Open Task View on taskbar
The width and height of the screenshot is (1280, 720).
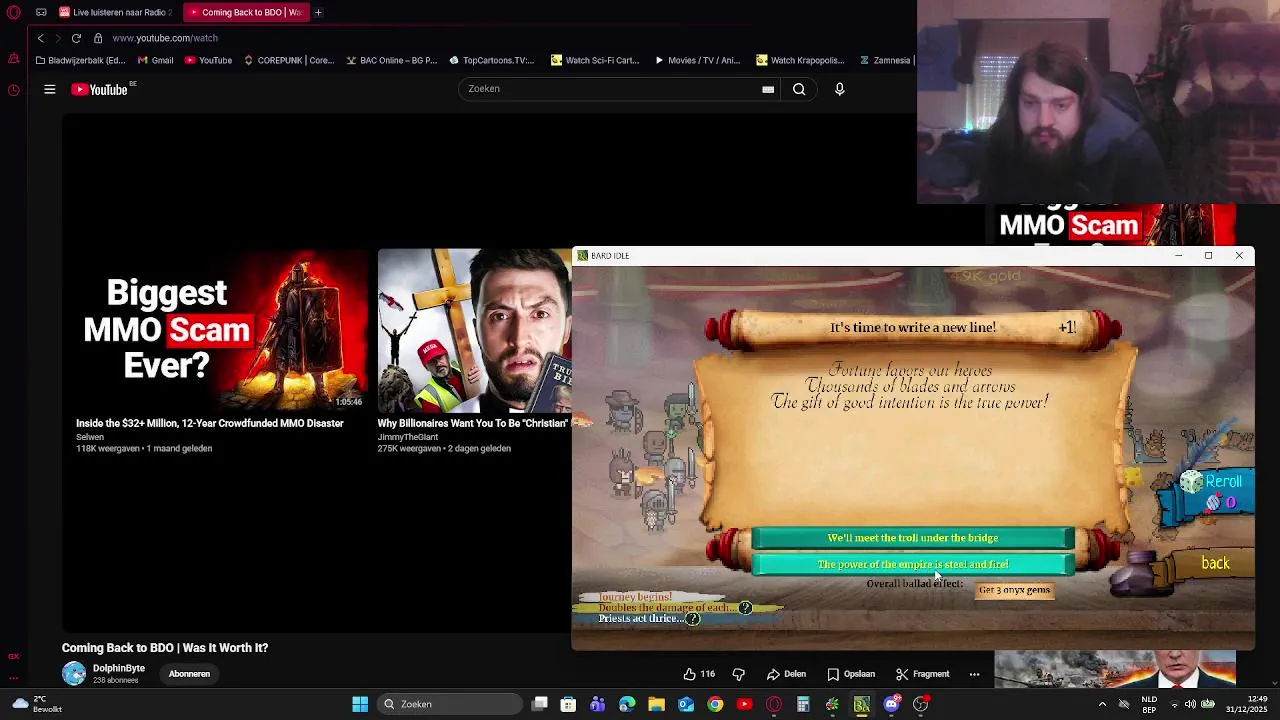(540, 704)
